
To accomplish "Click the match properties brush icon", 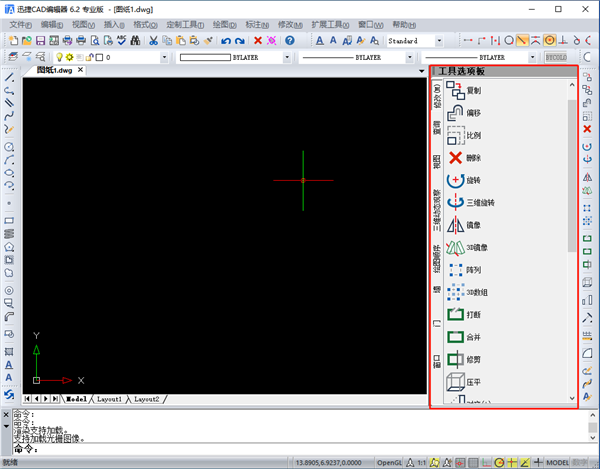I will pos(208,40).
